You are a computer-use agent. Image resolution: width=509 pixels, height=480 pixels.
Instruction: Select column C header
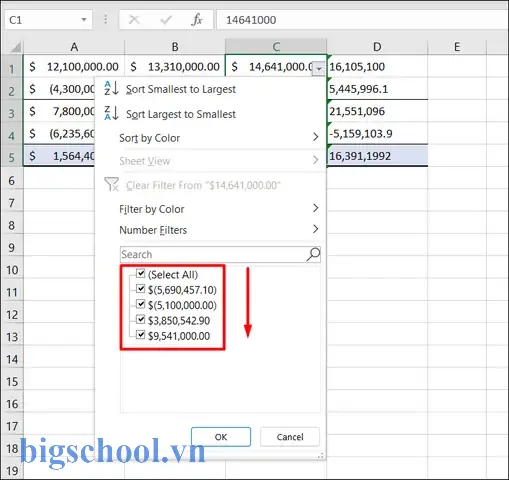[276, 47]
